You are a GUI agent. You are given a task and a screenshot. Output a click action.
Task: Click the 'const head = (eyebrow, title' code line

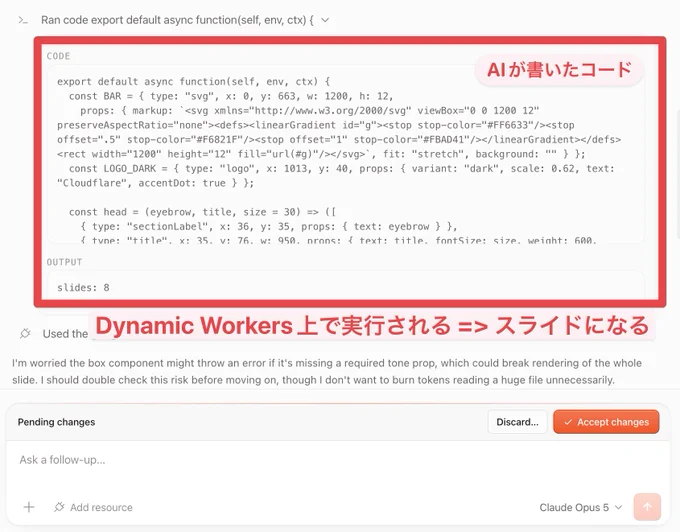[202, 212]
